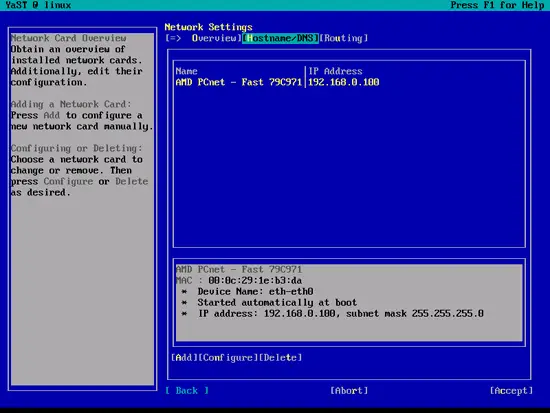This screenshot has height=413, width=550.
Task: Click the Add button
Action: tap(184, 358)
